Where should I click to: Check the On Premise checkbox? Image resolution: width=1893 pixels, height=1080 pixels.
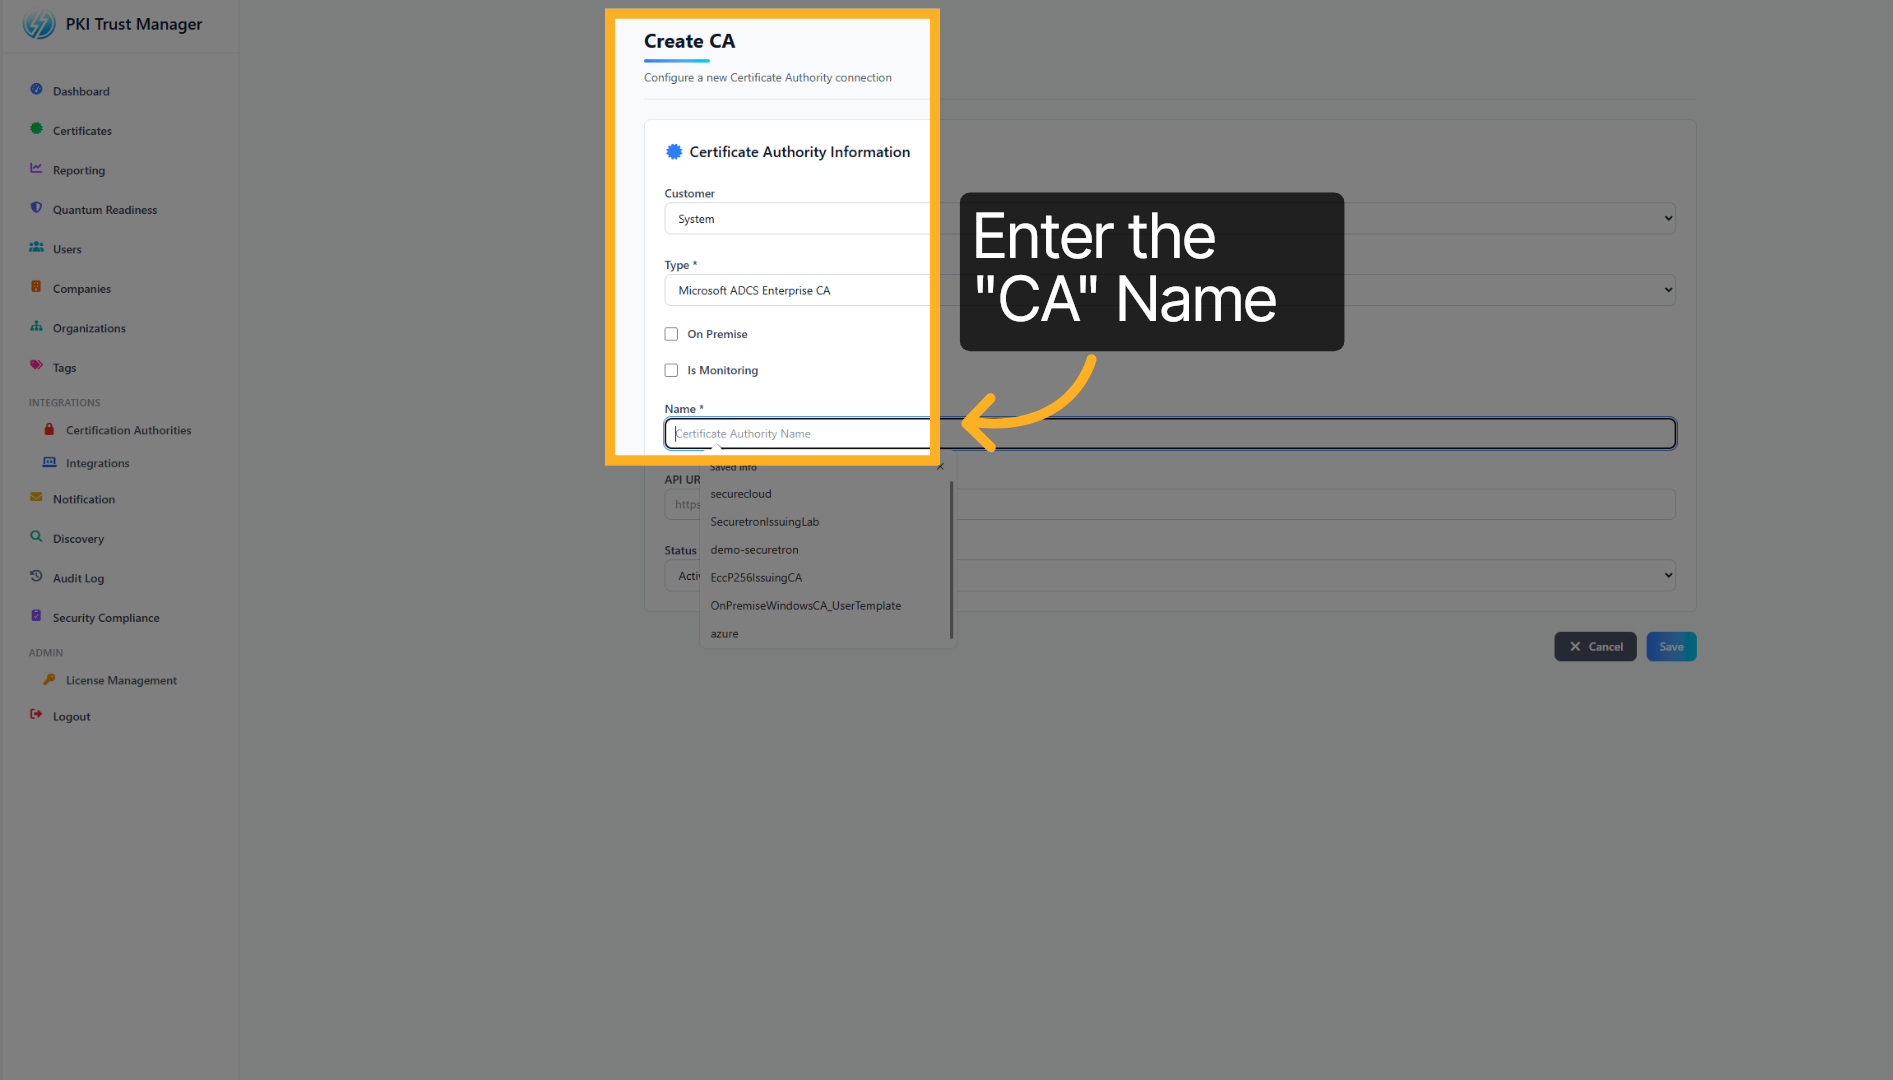tap(671, 334)
